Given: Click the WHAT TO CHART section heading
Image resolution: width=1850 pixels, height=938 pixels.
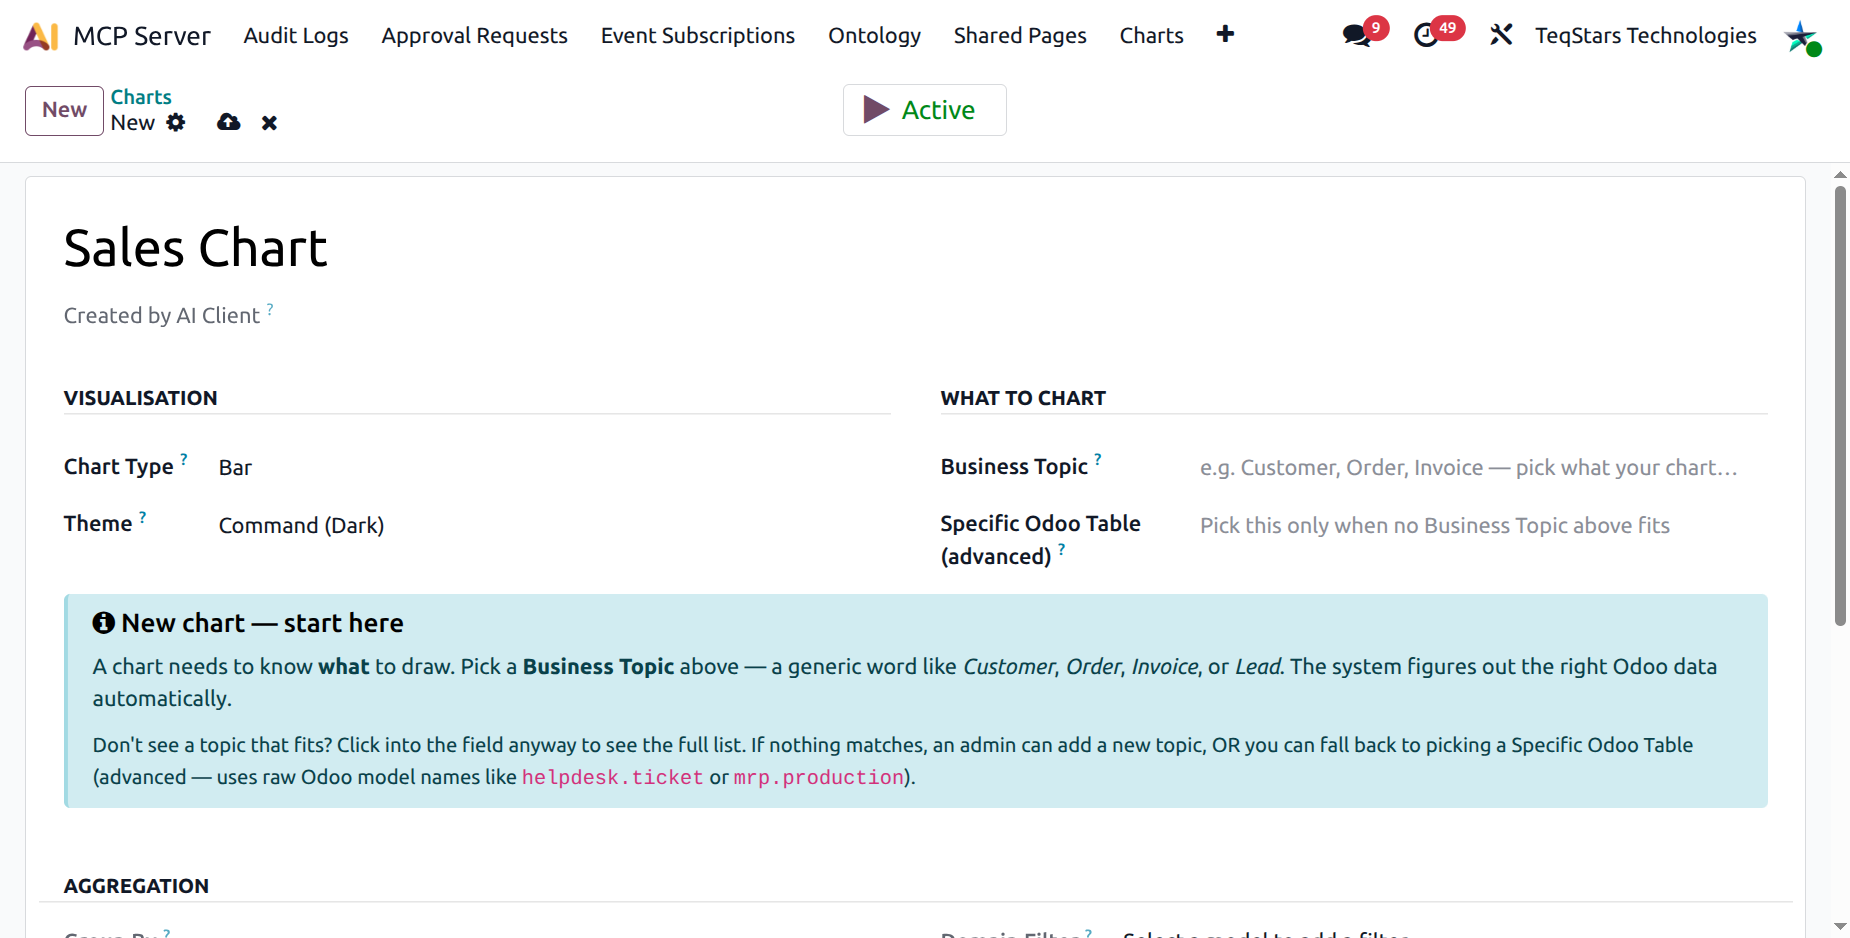Looking at the screenshot, I should 1023,398.
